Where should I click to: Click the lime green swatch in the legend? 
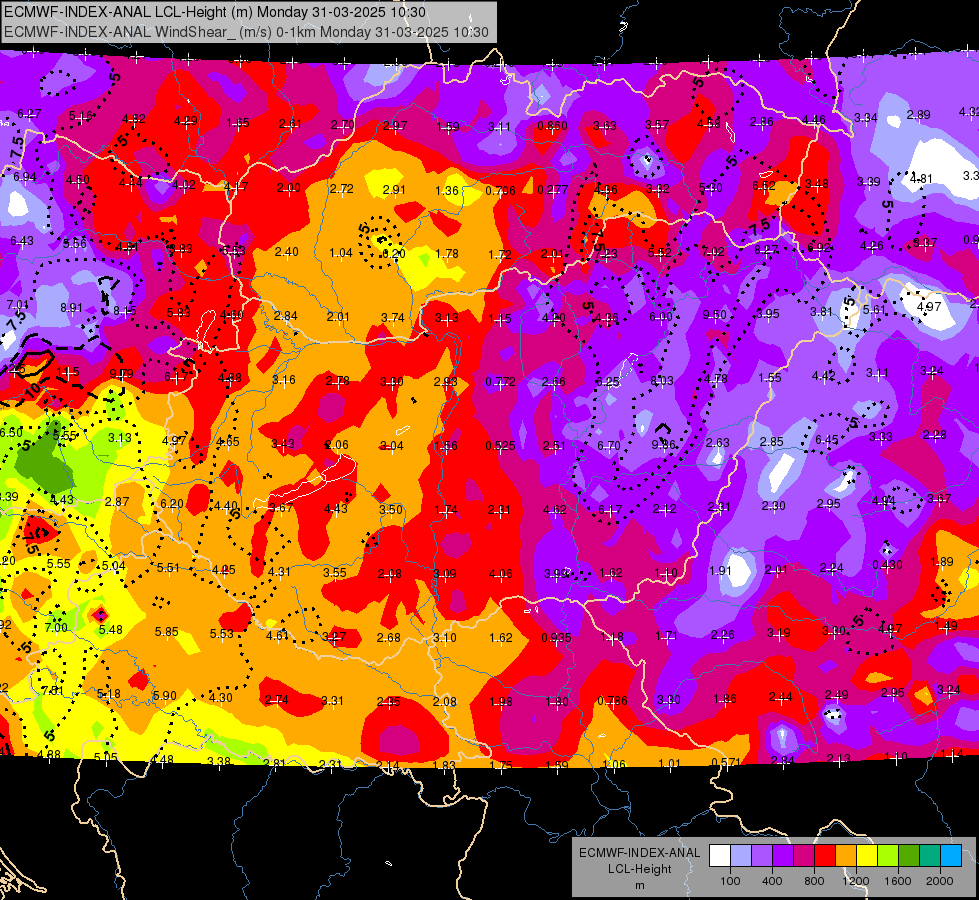[888, 856]
